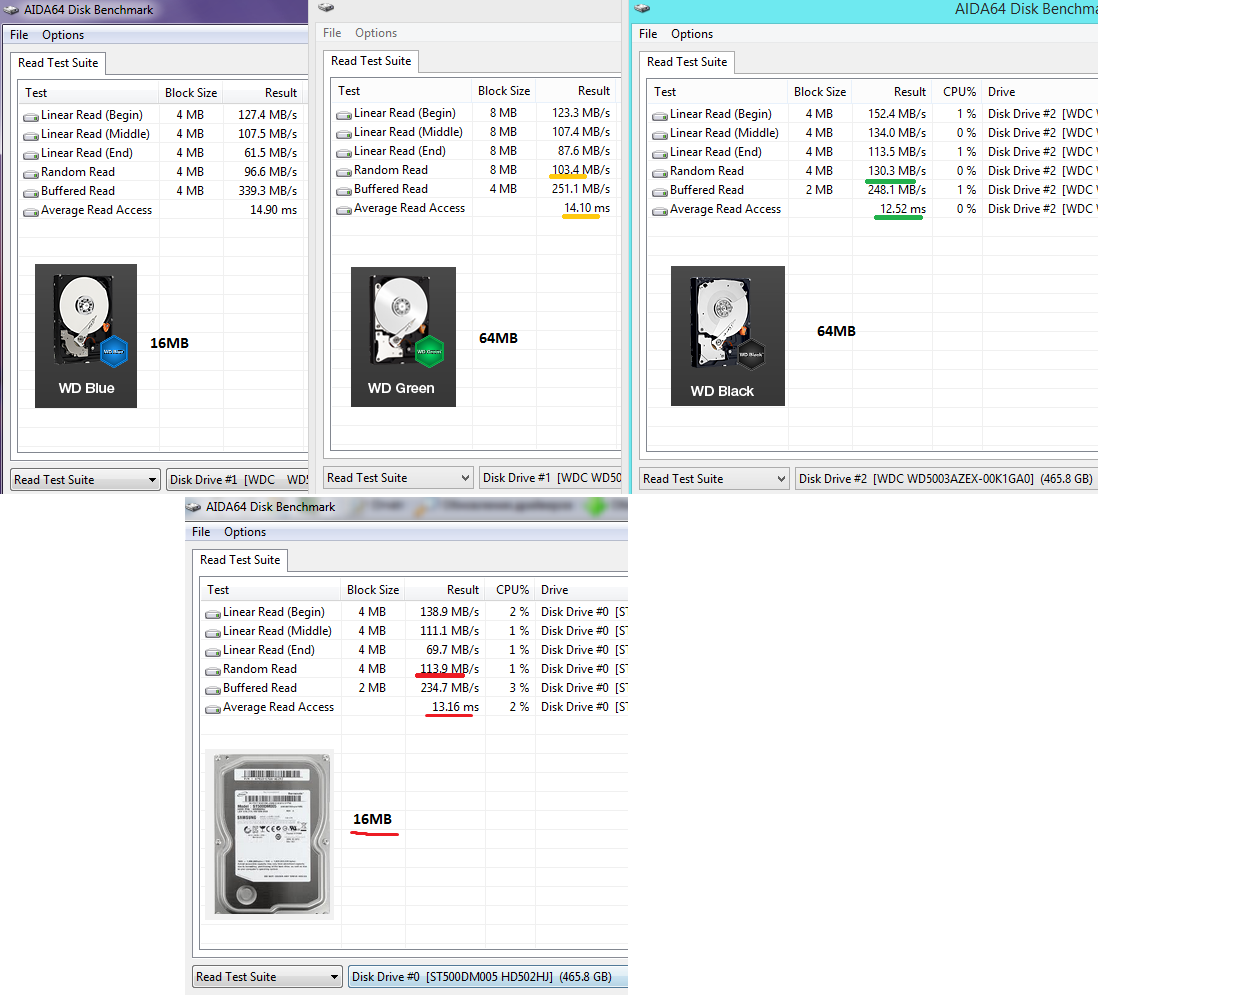This screenshot has height=1000, width=1254.
Task: Click the Block Size column header in Samsung drive window
Action: 373,590
